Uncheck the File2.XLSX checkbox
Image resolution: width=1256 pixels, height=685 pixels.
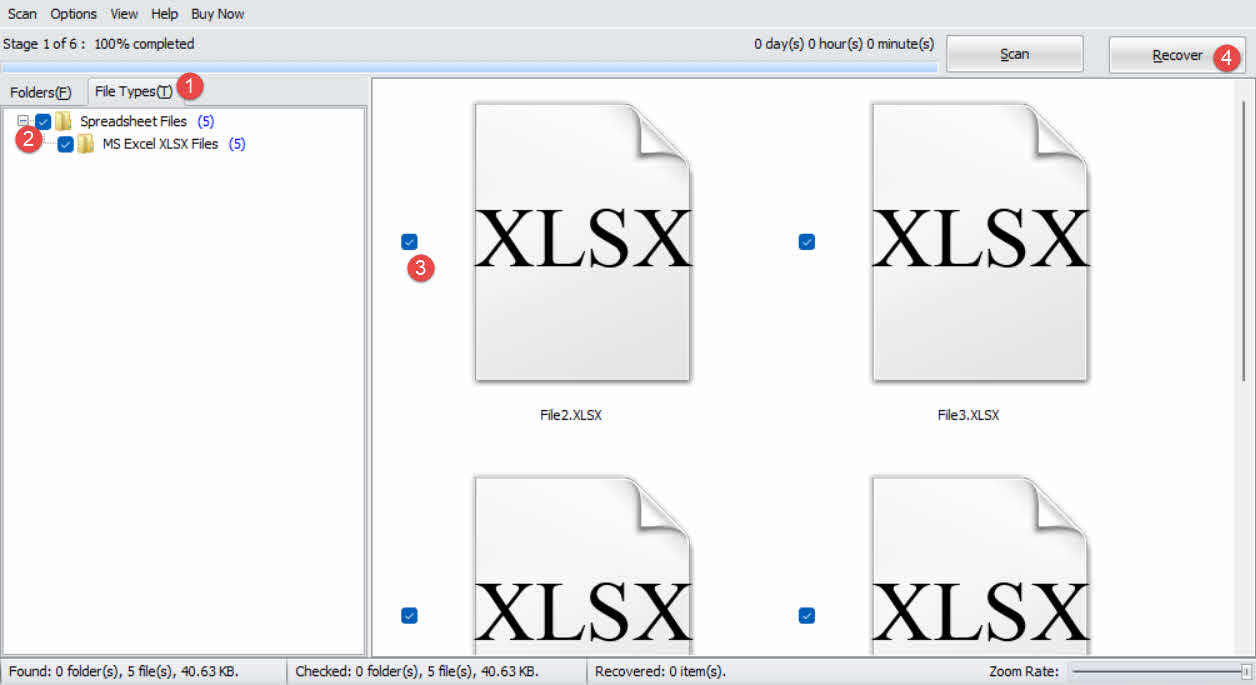coord(409,241)
